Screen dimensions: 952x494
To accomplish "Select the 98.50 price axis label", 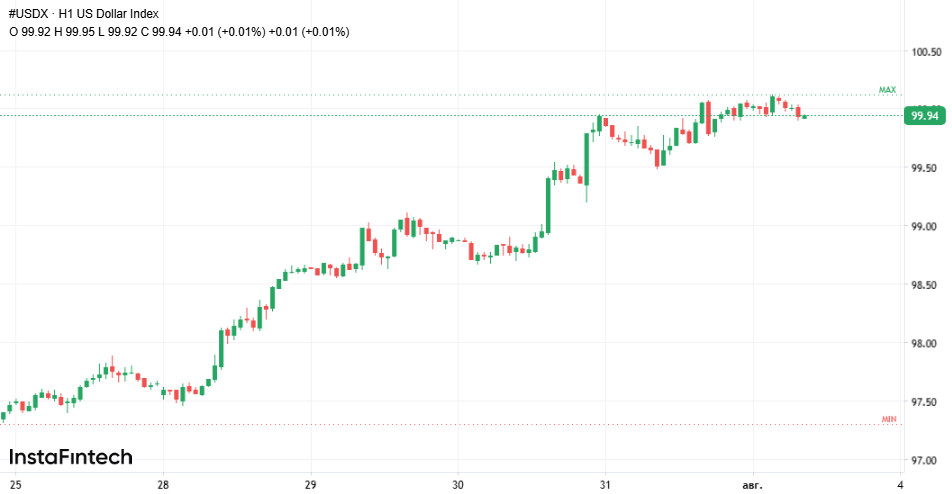I will click(x=924, y=285).
